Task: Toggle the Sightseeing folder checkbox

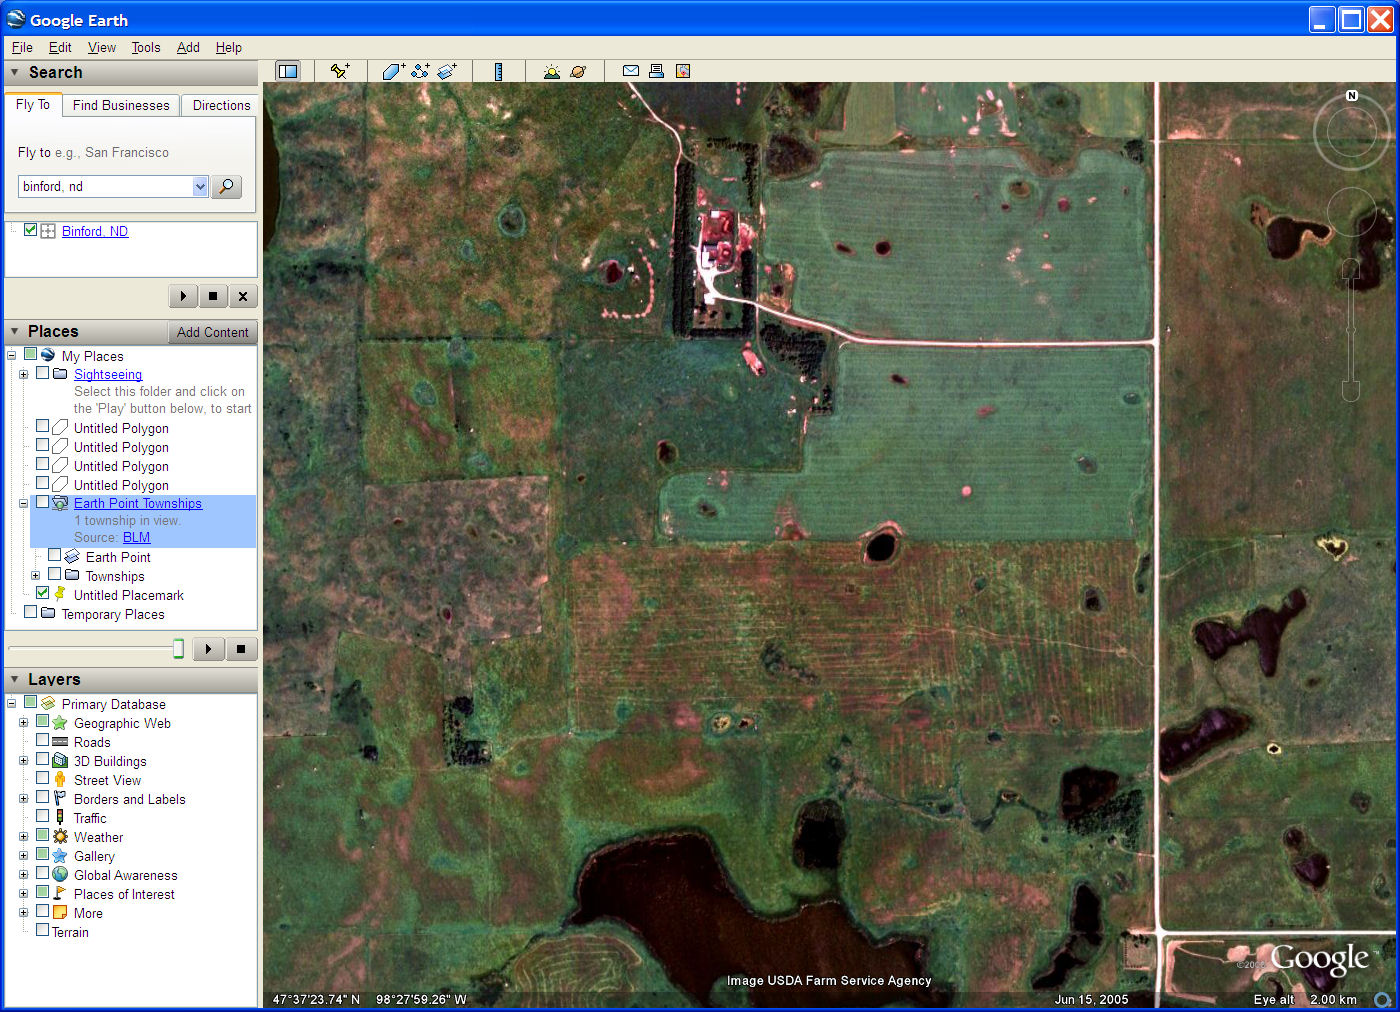Action: [x=42, y=373]
